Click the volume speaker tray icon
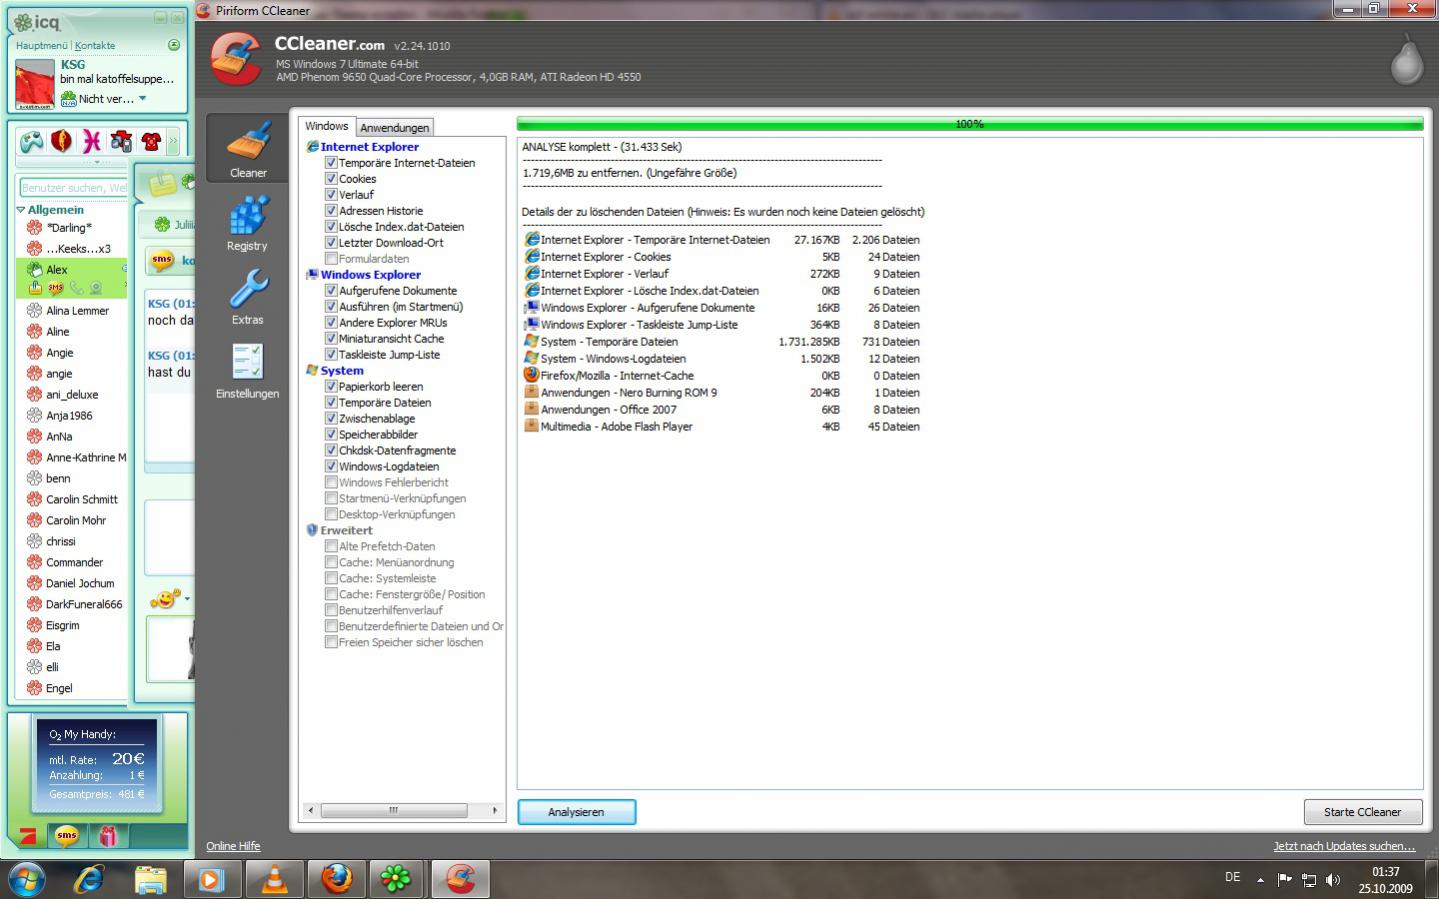 click(1333, 880)
